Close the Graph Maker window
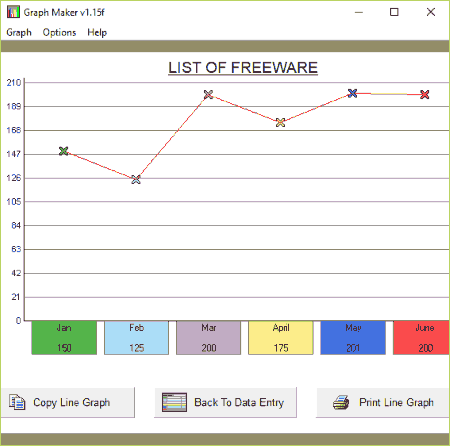The image size is (450, 446). tap(431, 12)
